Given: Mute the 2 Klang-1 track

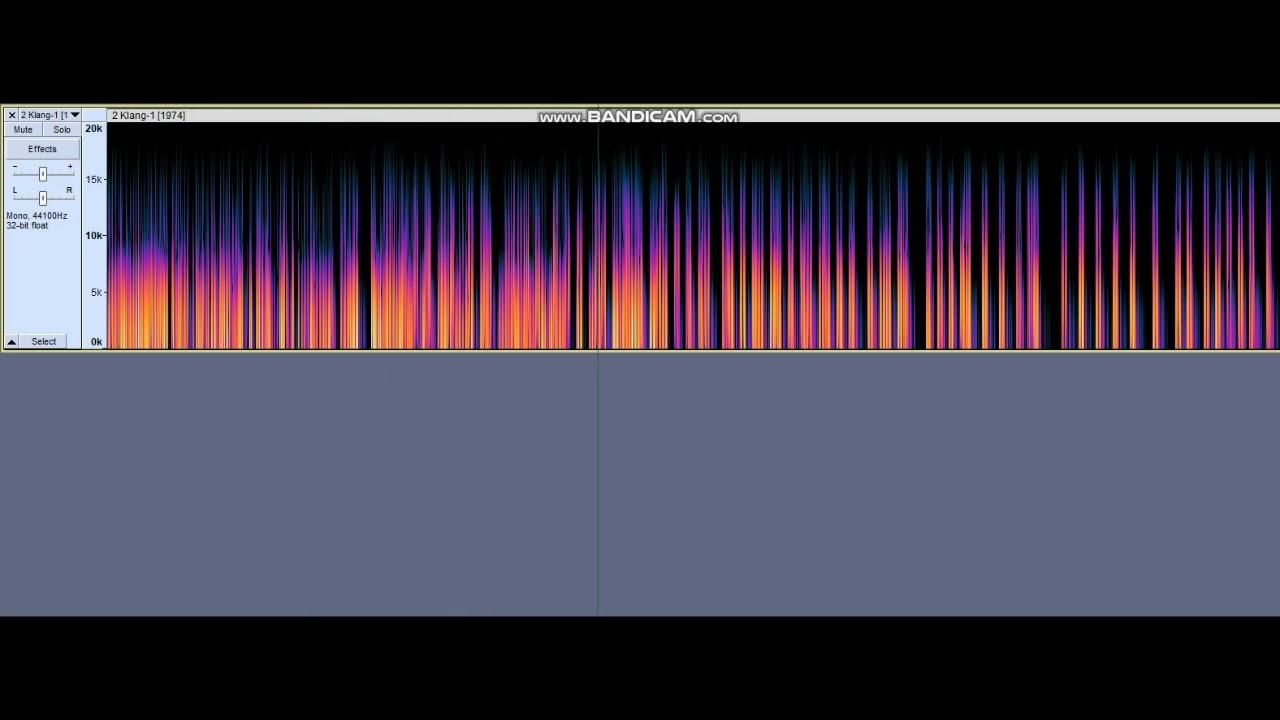Looking at the screenshot, I should pyautogui.click(x=23, y=130).
